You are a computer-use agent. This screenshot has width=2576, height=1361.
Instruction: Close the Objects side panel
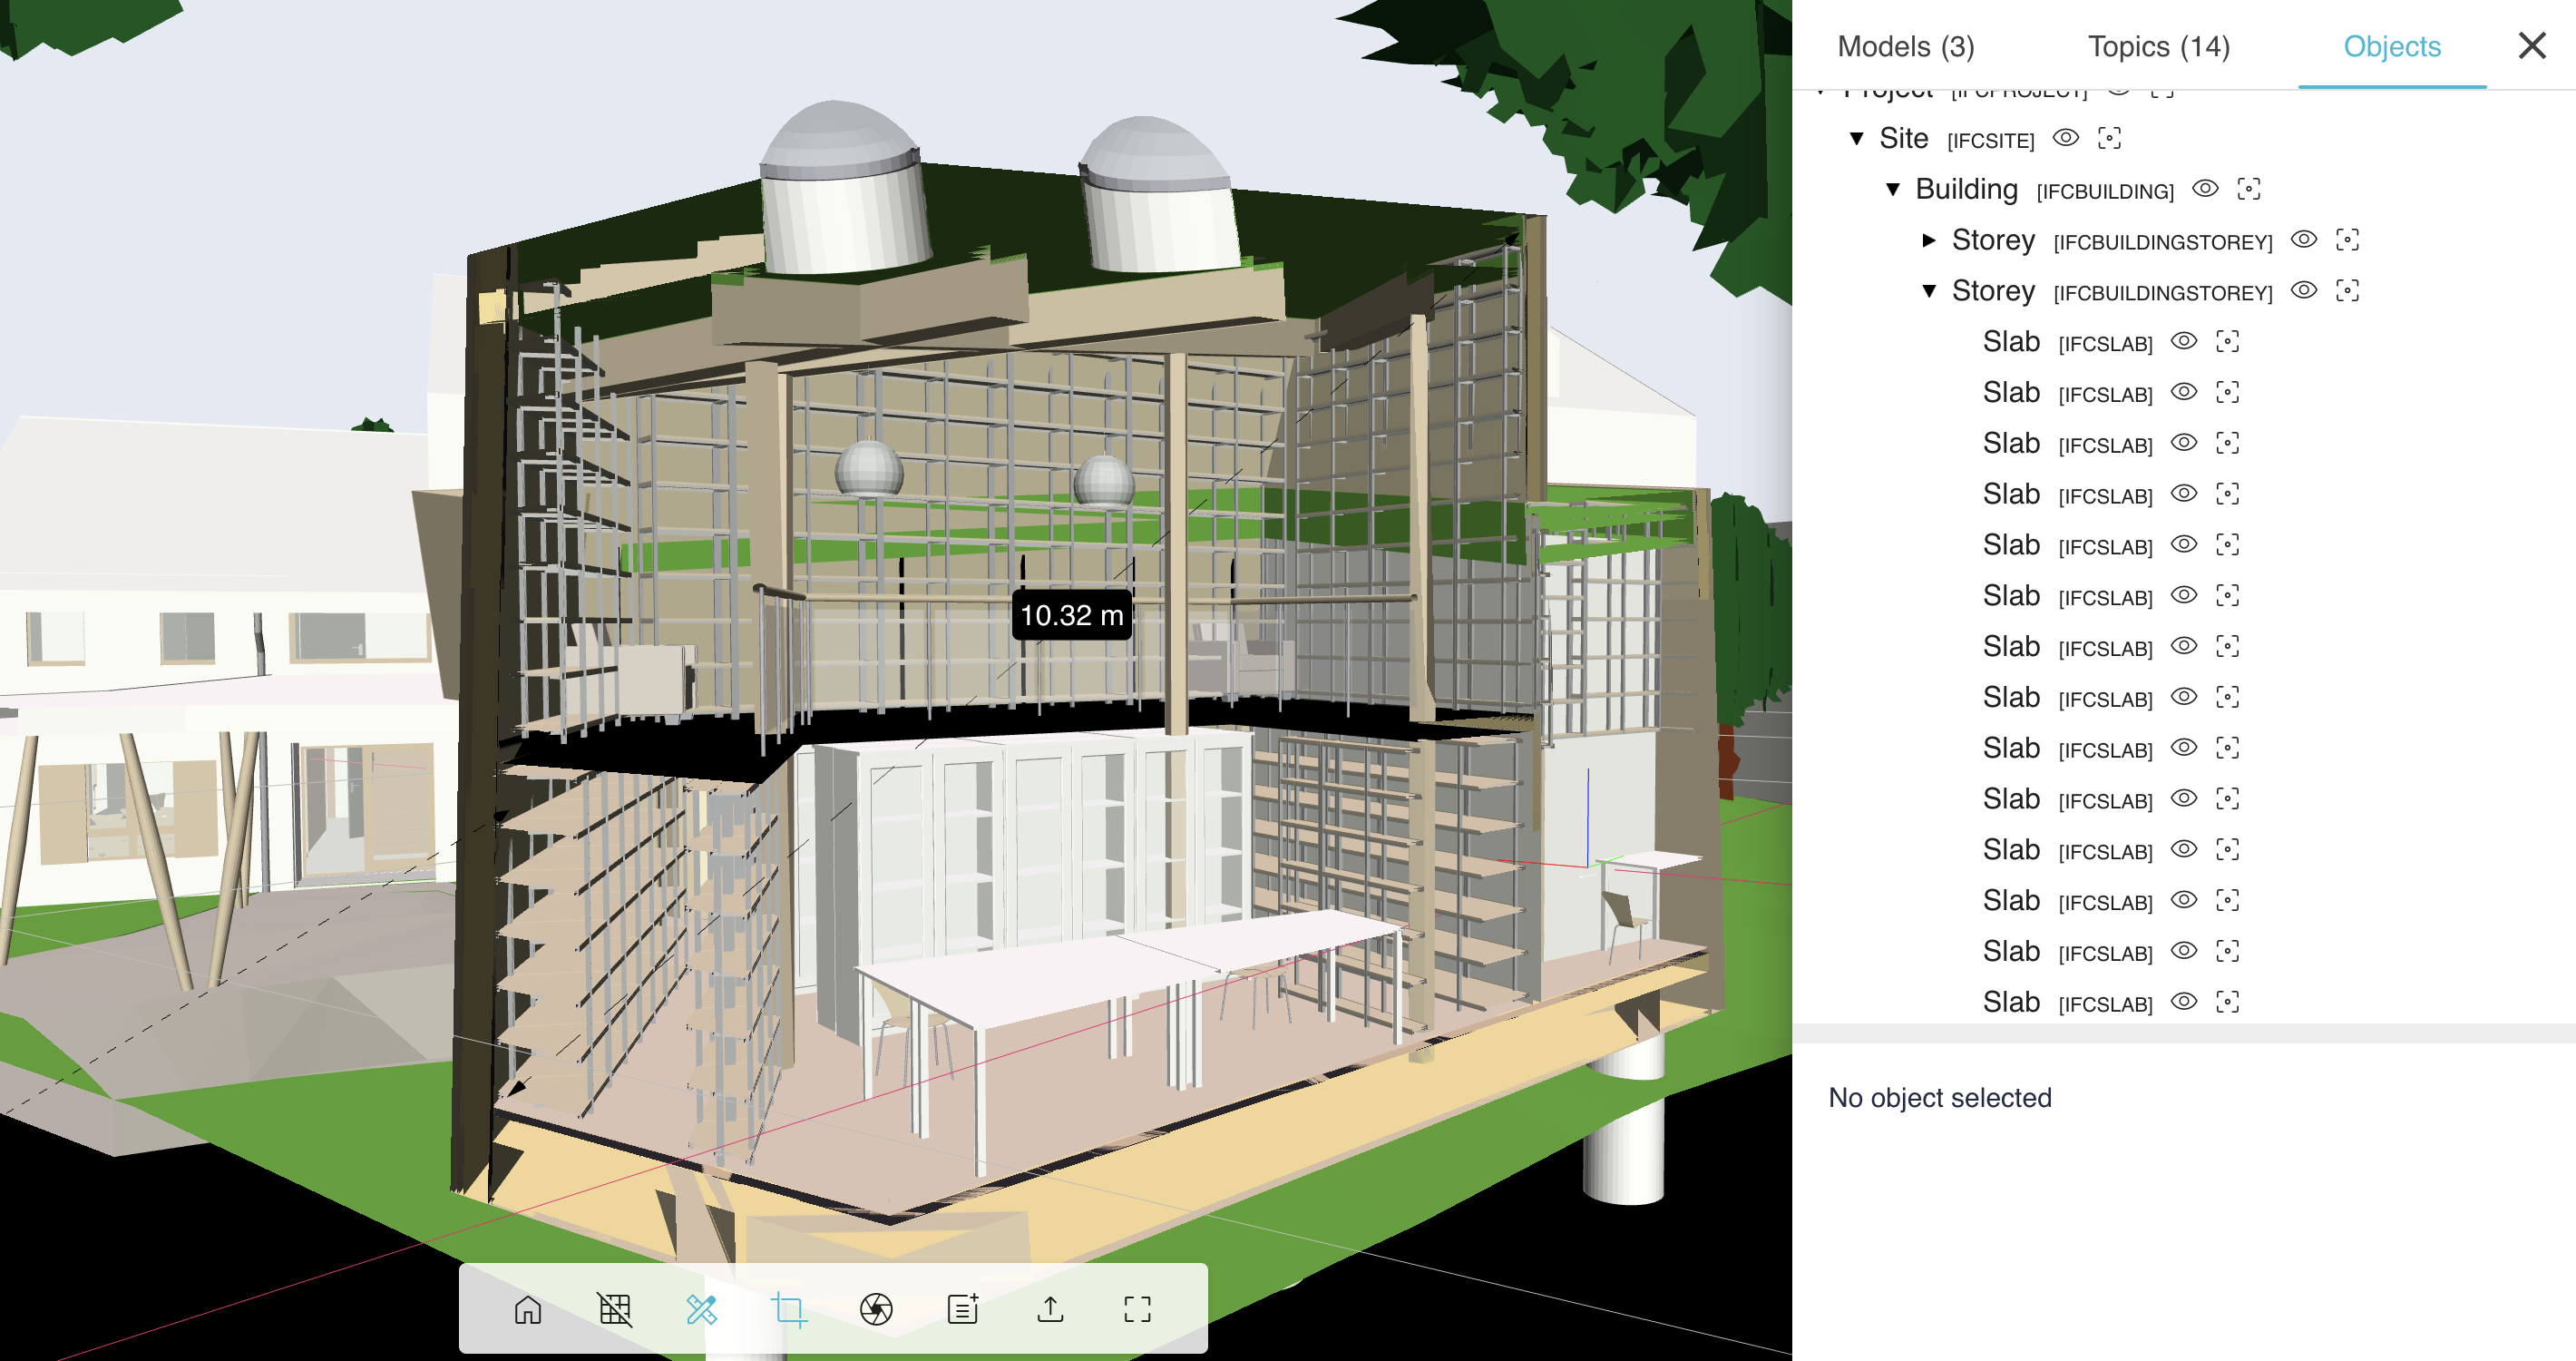tap(2531, 45)
